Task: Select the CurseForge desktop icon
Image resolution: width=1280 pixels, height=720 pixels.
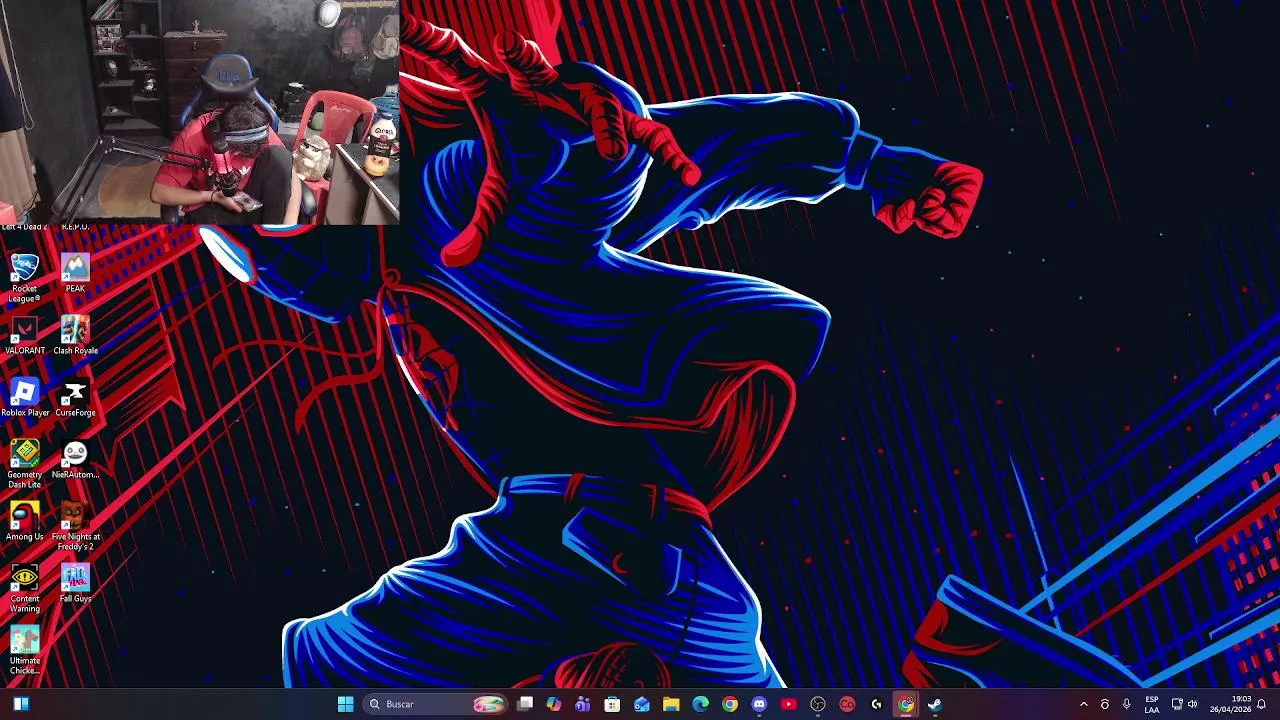Action: pos(75,398)
